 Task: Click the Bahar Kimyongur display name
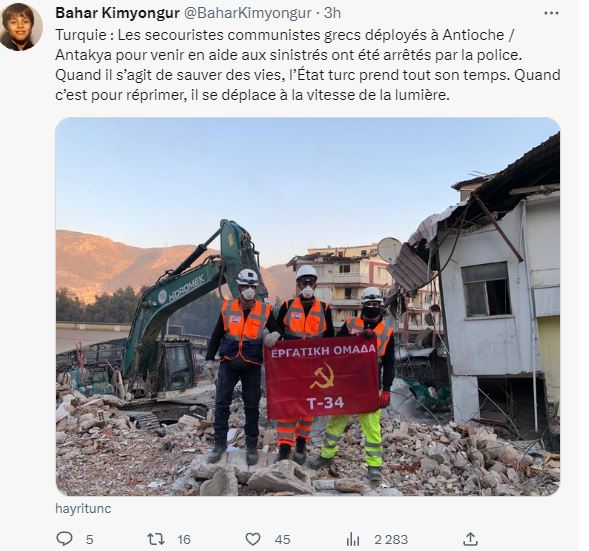pyautogui.click(x=117, y=13)
